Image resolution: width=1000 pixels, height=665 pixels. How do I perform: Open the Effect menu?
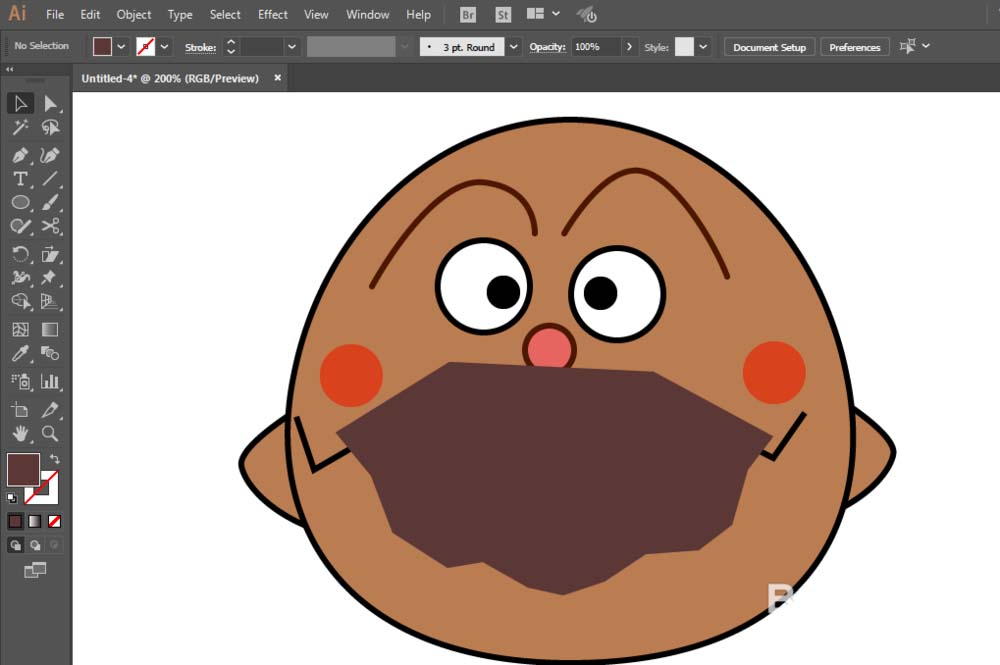click(272, 15)
